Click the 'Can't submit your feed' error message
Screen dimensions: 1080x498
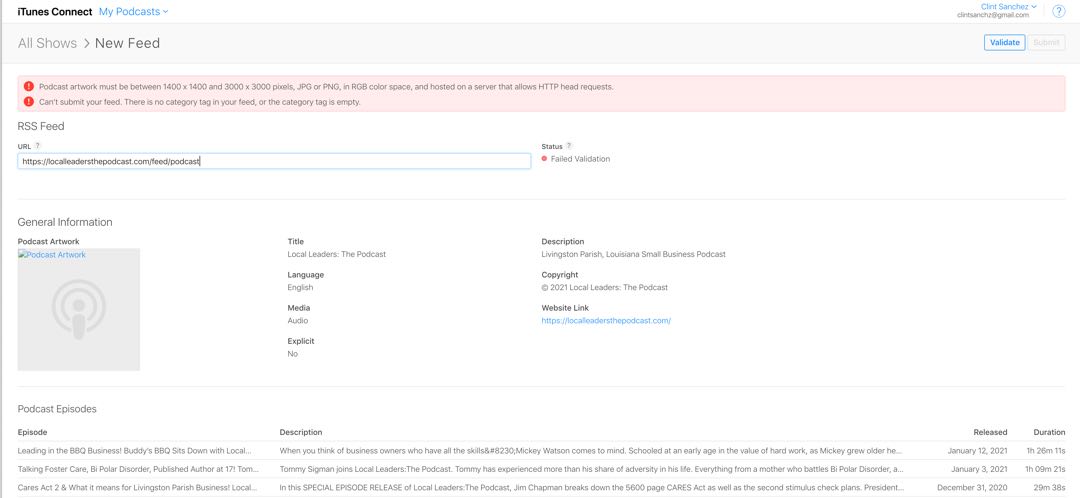pos(200,102)
